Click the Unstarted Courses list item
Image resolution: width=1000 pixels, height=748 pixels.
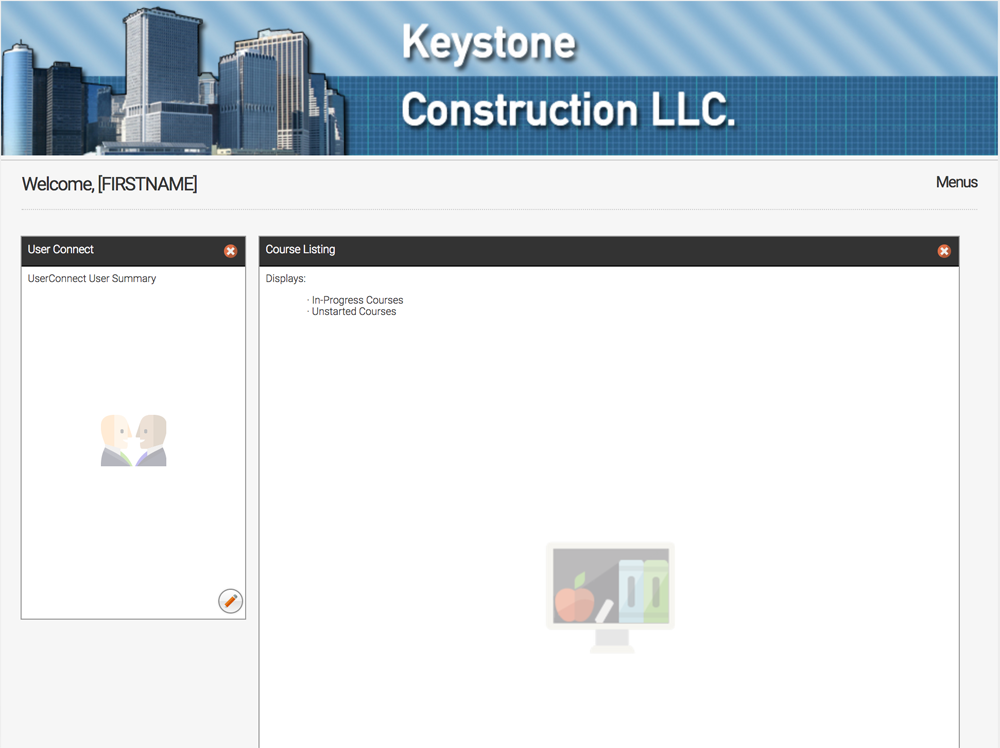click(354, 311)
